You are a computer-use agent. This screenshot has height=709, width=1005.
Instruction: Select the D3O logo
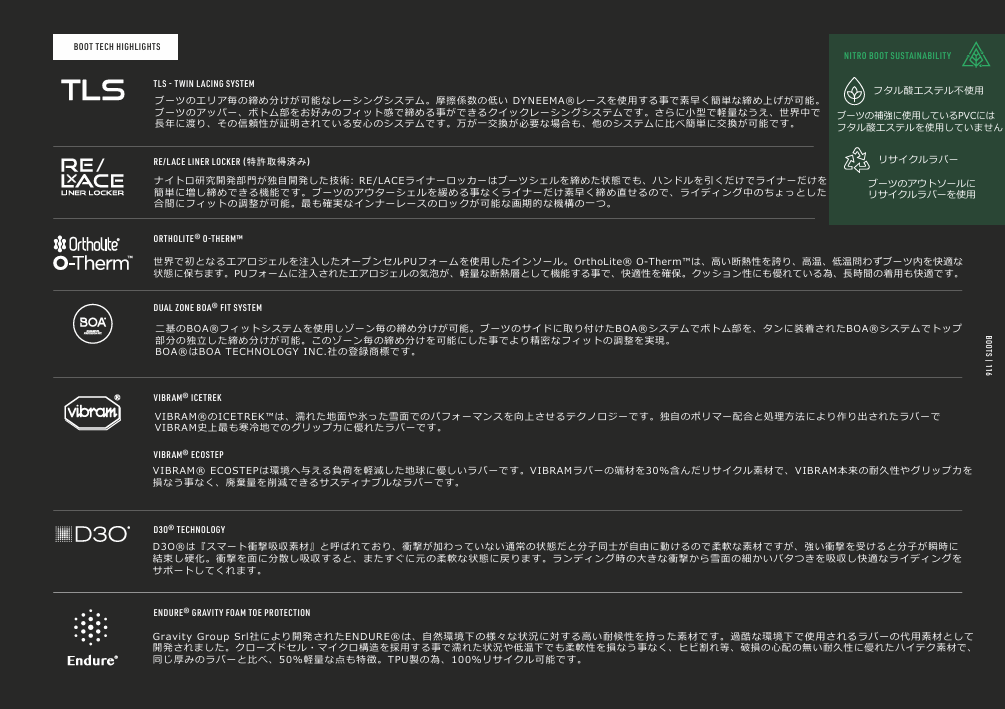click(x=92, y=534)
